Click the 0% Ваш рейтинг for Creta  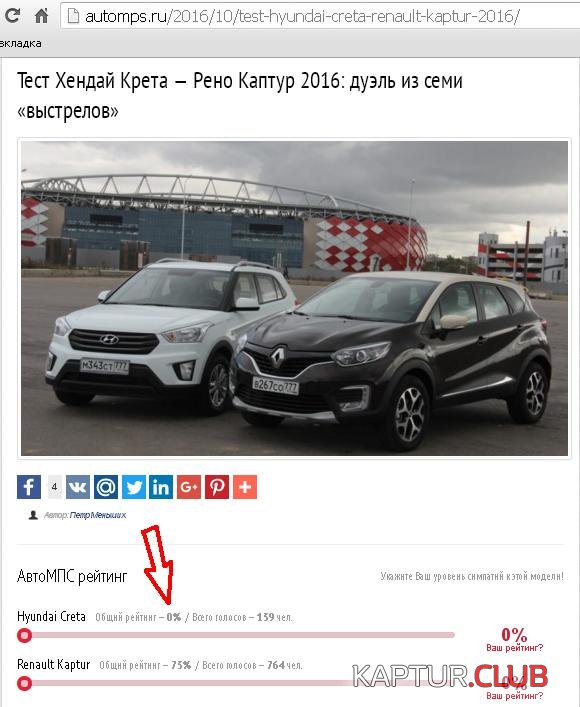(x=514, y=639)
